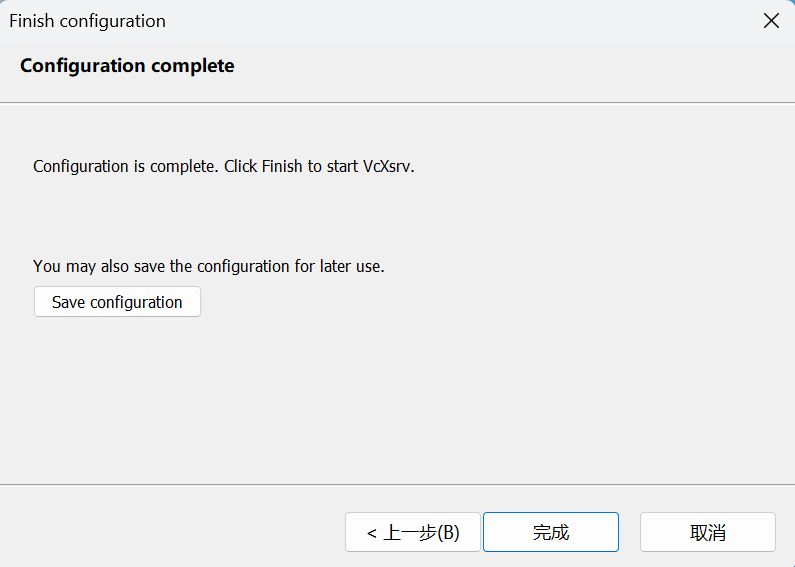The image size is (795, 567).
Task: Click the "(B)" shortcut label on back button
Action: (449, 533)
